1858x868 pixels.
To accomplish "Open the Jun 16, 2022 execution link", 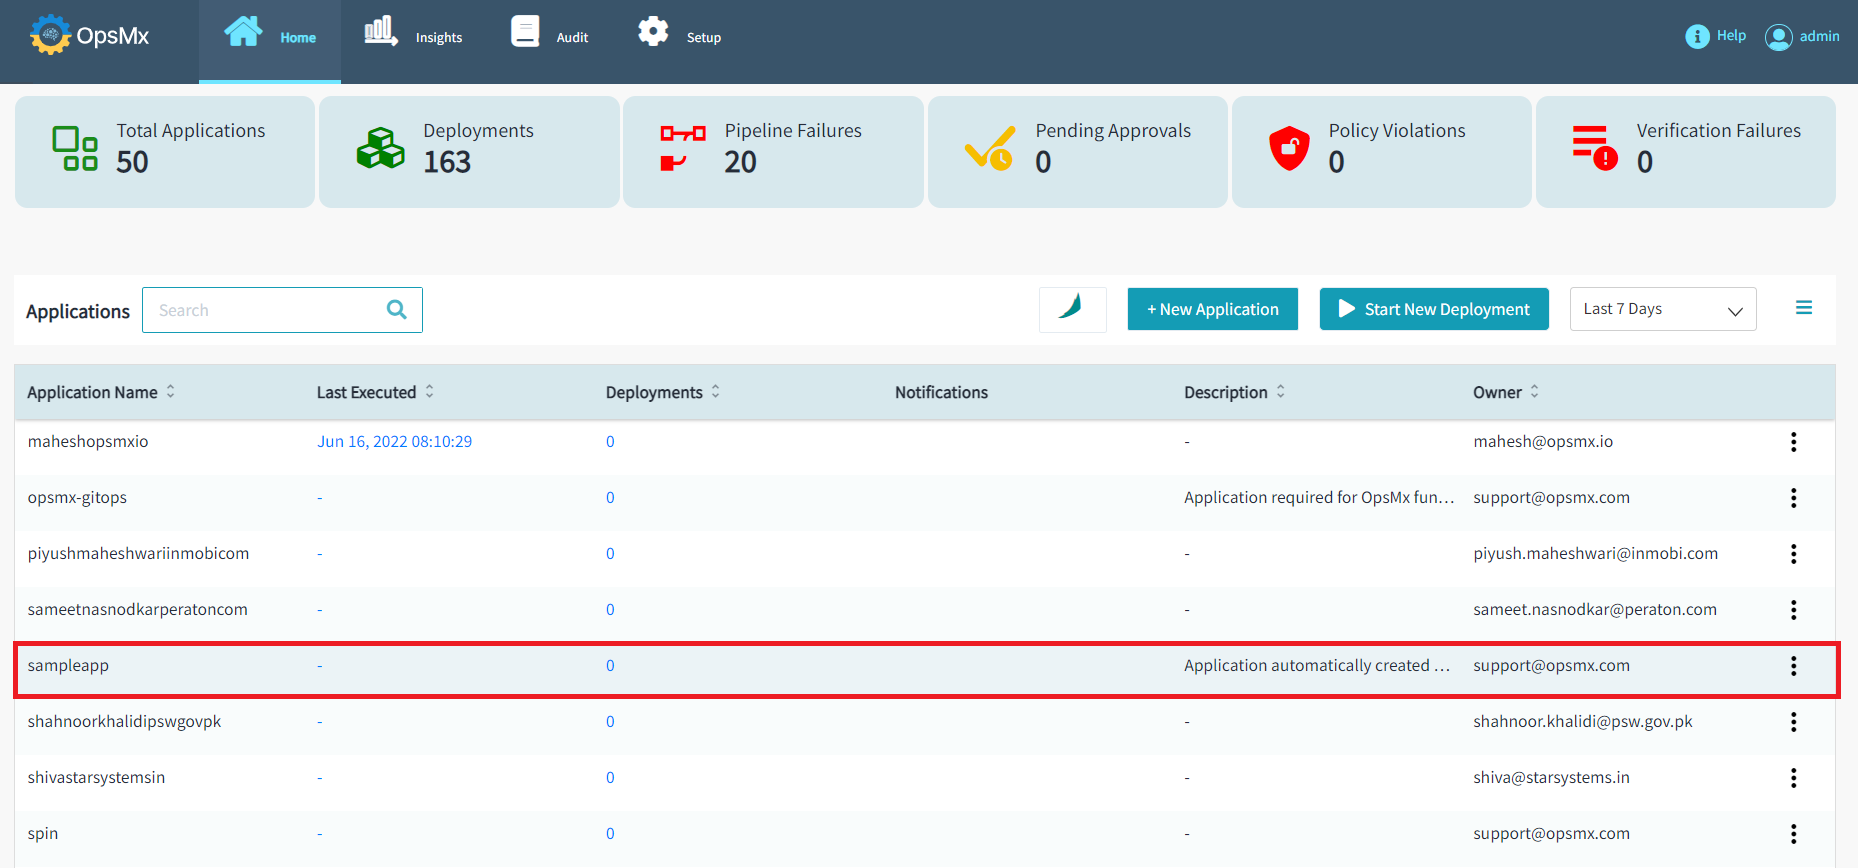I will (x=394, y=442).
